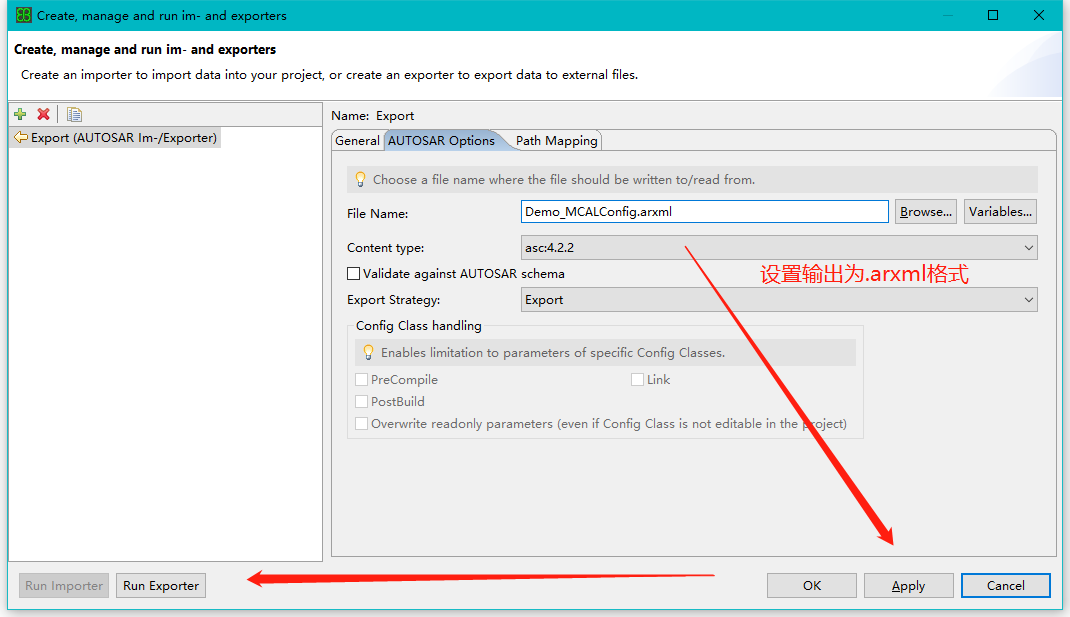
Task: Enable Validate against AUTOSAR schema checkbox
Action: (353, 274)
